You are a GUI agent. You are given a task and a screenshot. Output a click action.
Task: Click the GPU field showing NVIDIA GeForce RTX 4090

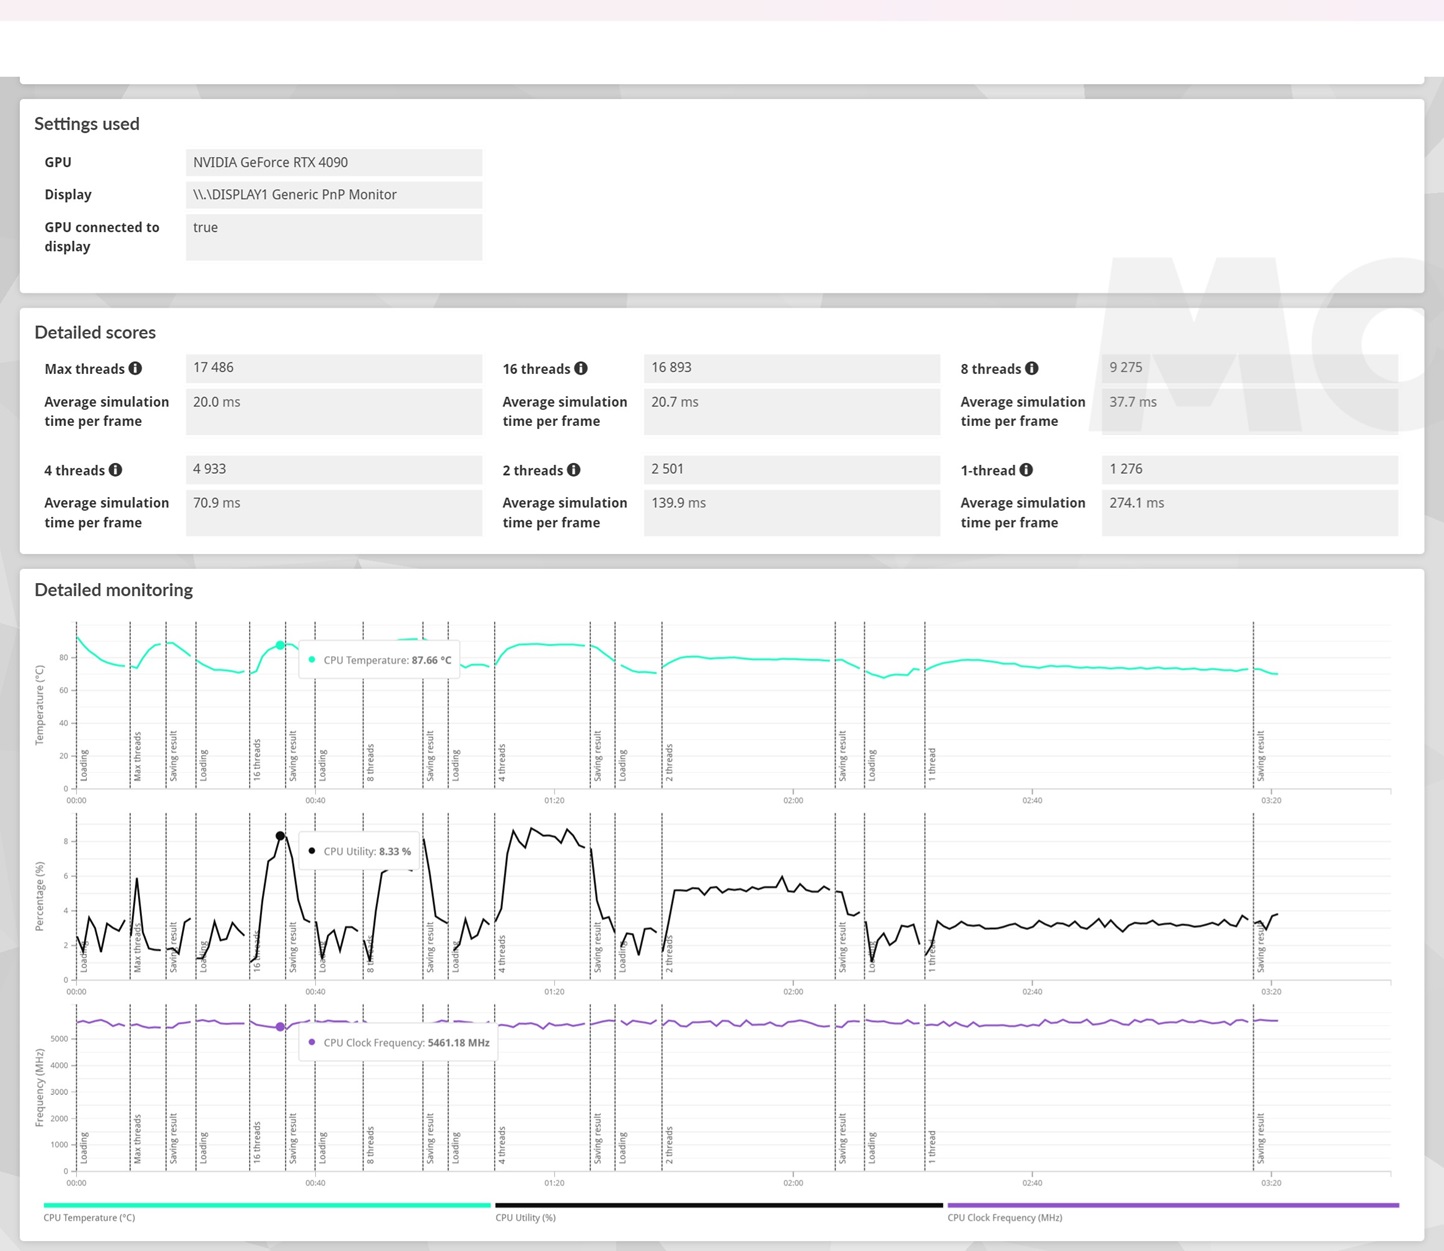(x=333, y=162)
